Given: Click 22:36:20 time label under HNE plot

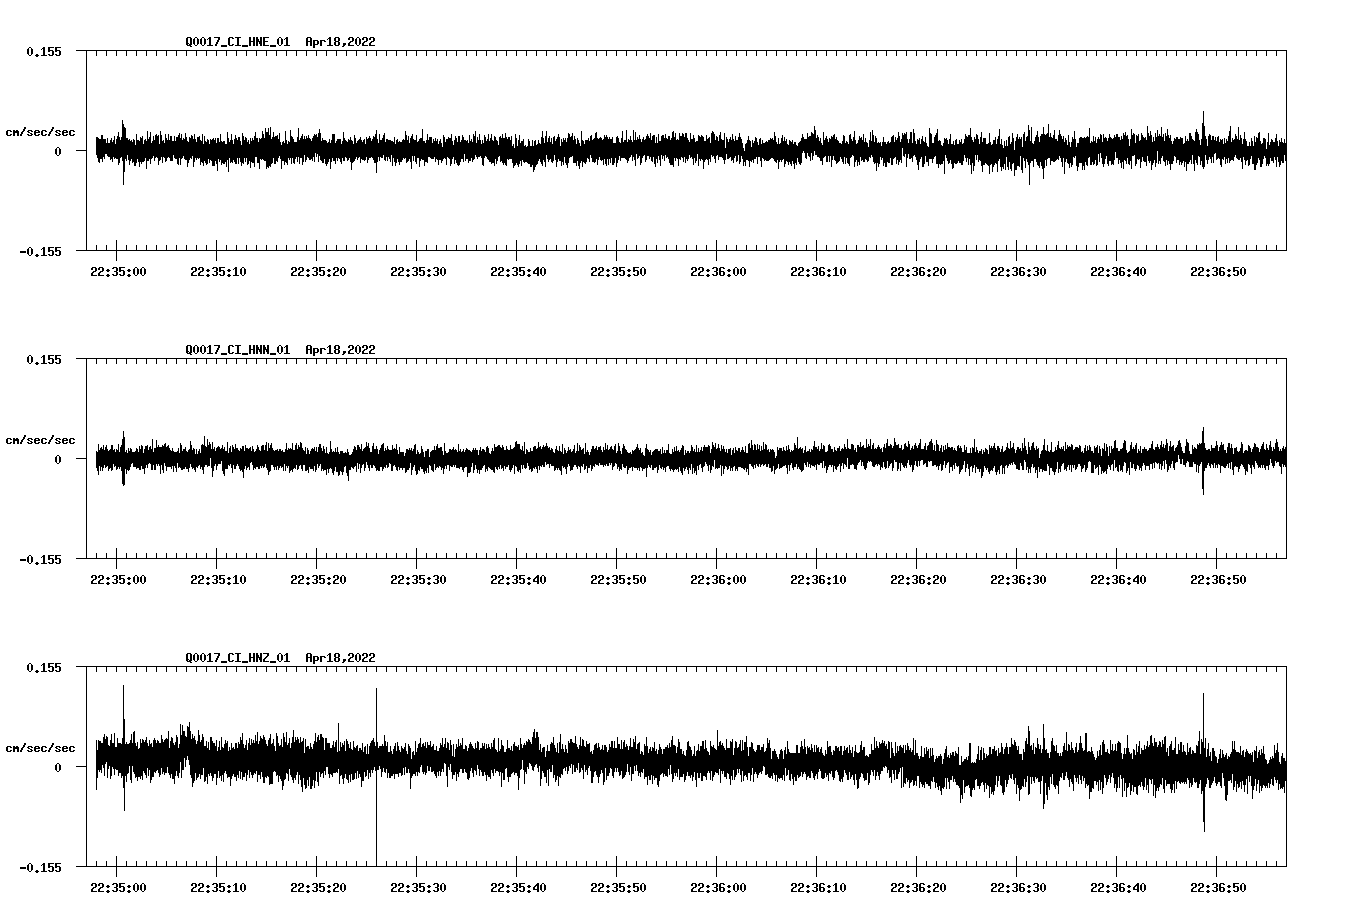Looking at the screenshot, I should tap(918, 271).
